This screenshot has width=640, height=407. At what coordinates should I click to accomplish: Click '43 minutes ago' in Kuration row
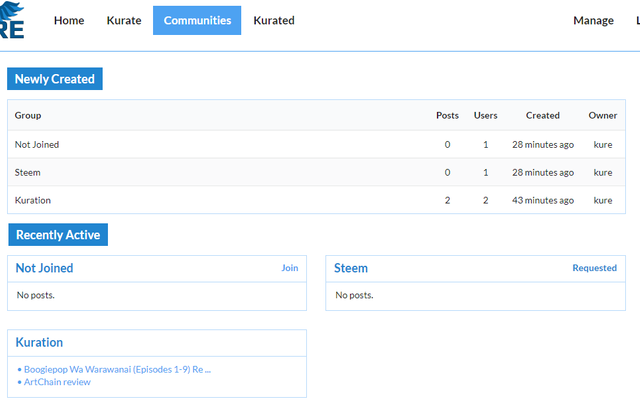pos(543,200)
